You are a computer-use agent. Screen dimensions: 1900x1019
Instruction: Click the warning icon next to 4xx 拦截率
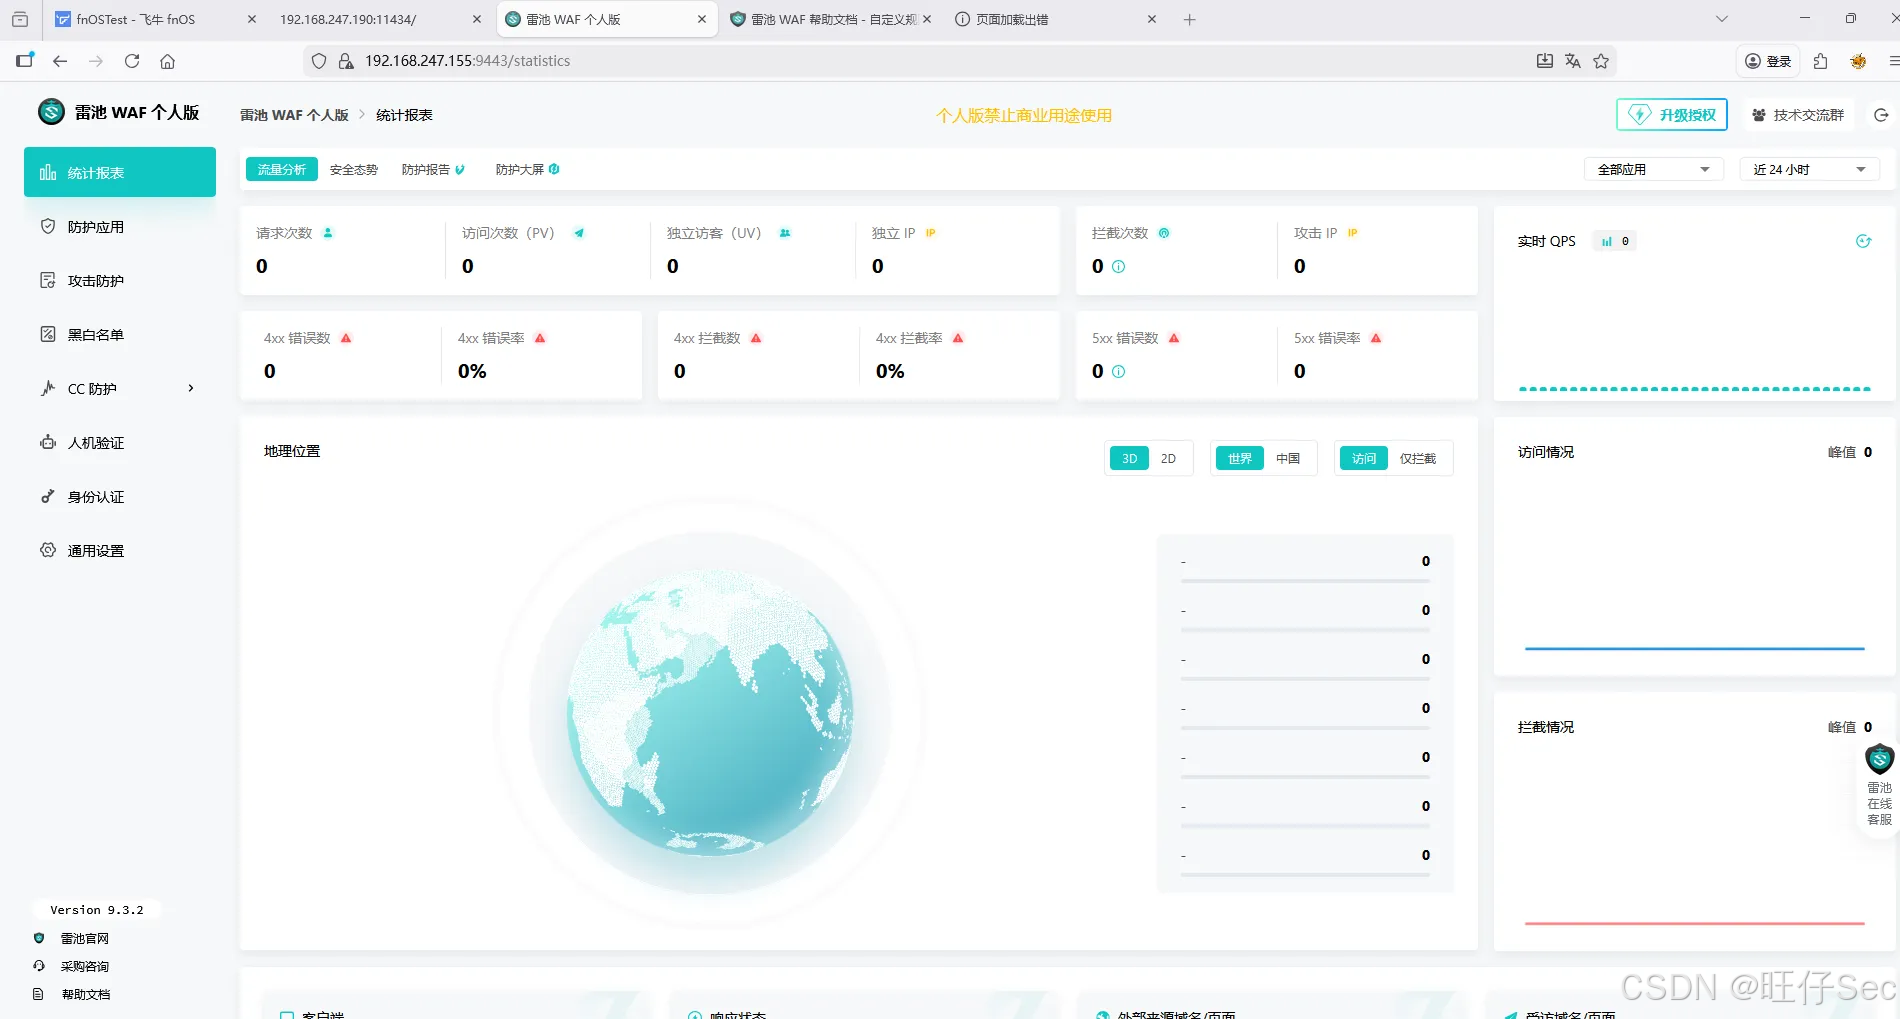958,339
